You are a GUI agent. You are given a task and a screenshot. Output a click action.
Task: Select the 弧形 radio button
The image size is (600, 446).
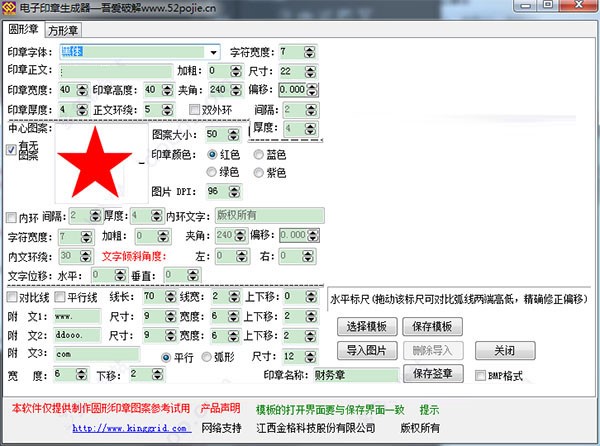pos(206,356)
